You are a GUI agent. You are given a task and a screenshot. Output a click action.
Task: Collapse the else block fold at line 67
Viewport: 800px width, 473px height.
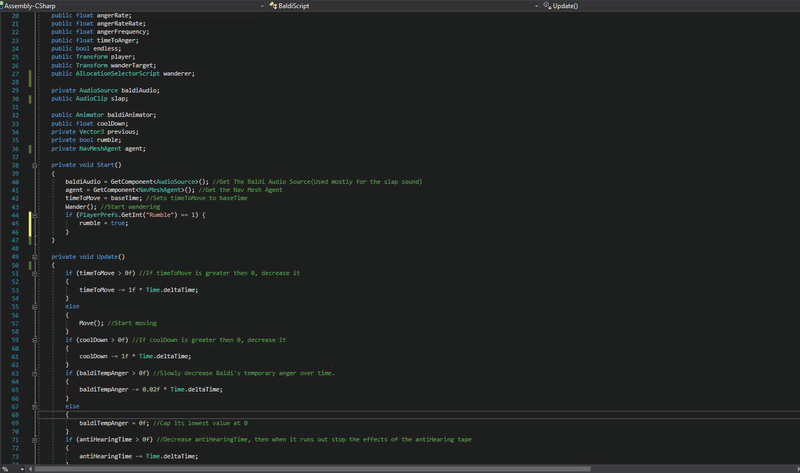click(x=35, y=407)
